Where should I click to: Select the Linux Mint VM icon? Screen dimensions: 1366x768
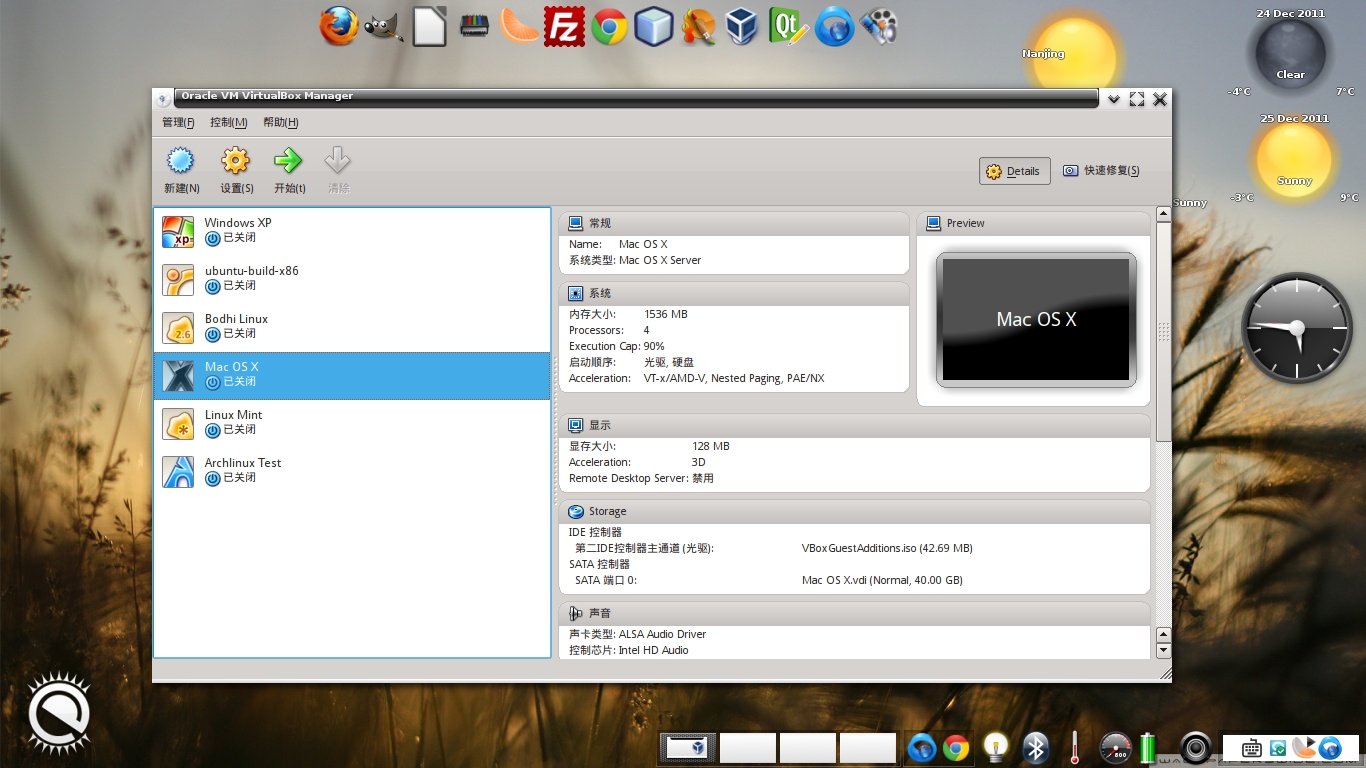click(178, 423)
